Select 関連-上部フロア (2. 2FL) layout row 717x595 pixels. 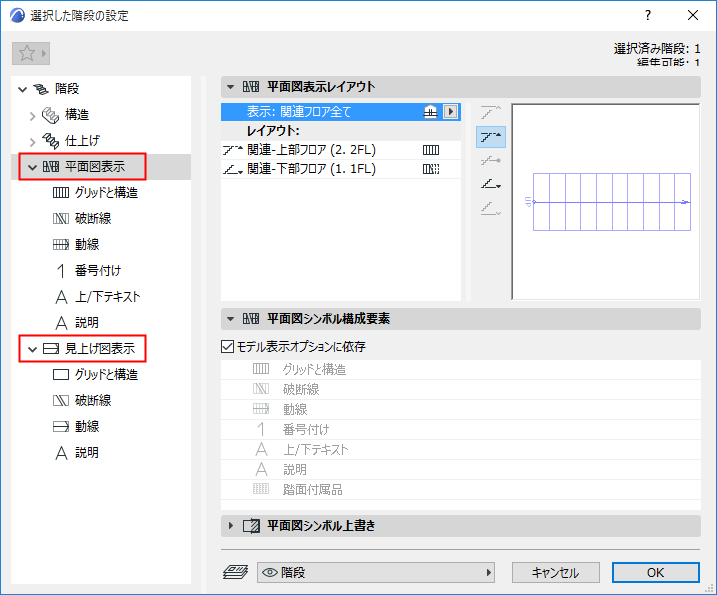[341, 150]
